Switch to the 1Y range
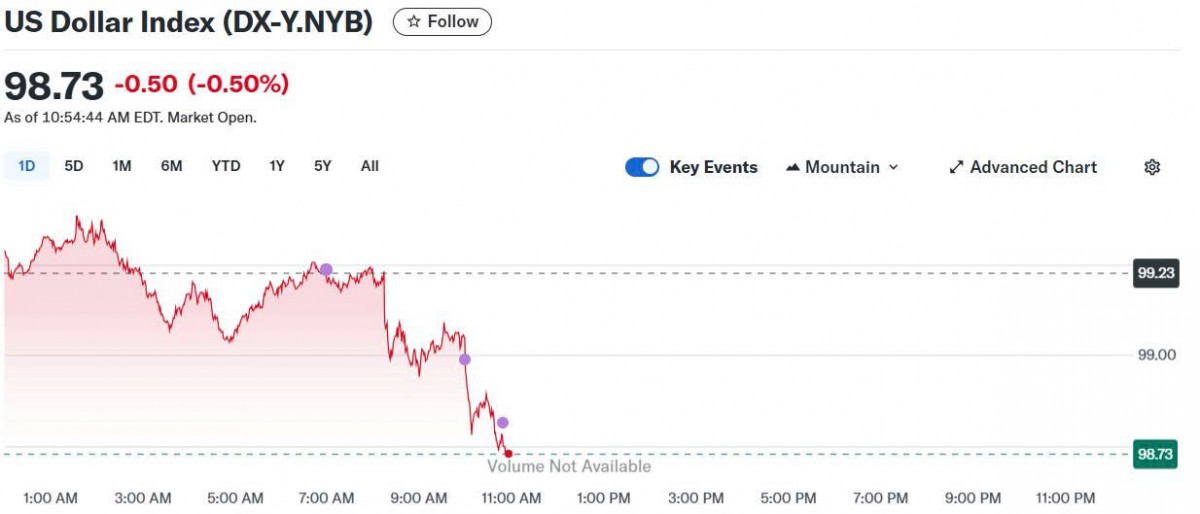Screen dimensions: 1200x514 277,166
